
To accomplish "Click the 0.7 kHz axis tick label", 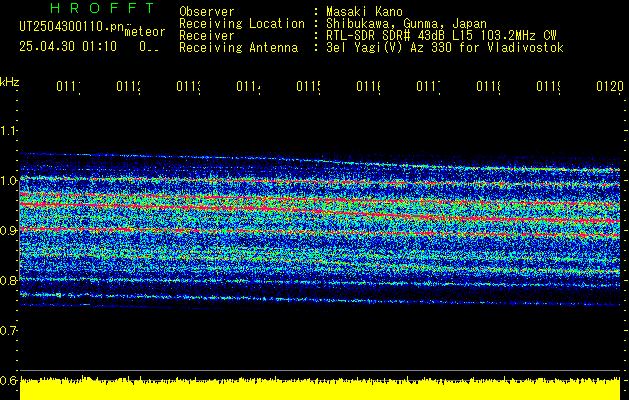I will pyautogui.click(x=9, y=331).
